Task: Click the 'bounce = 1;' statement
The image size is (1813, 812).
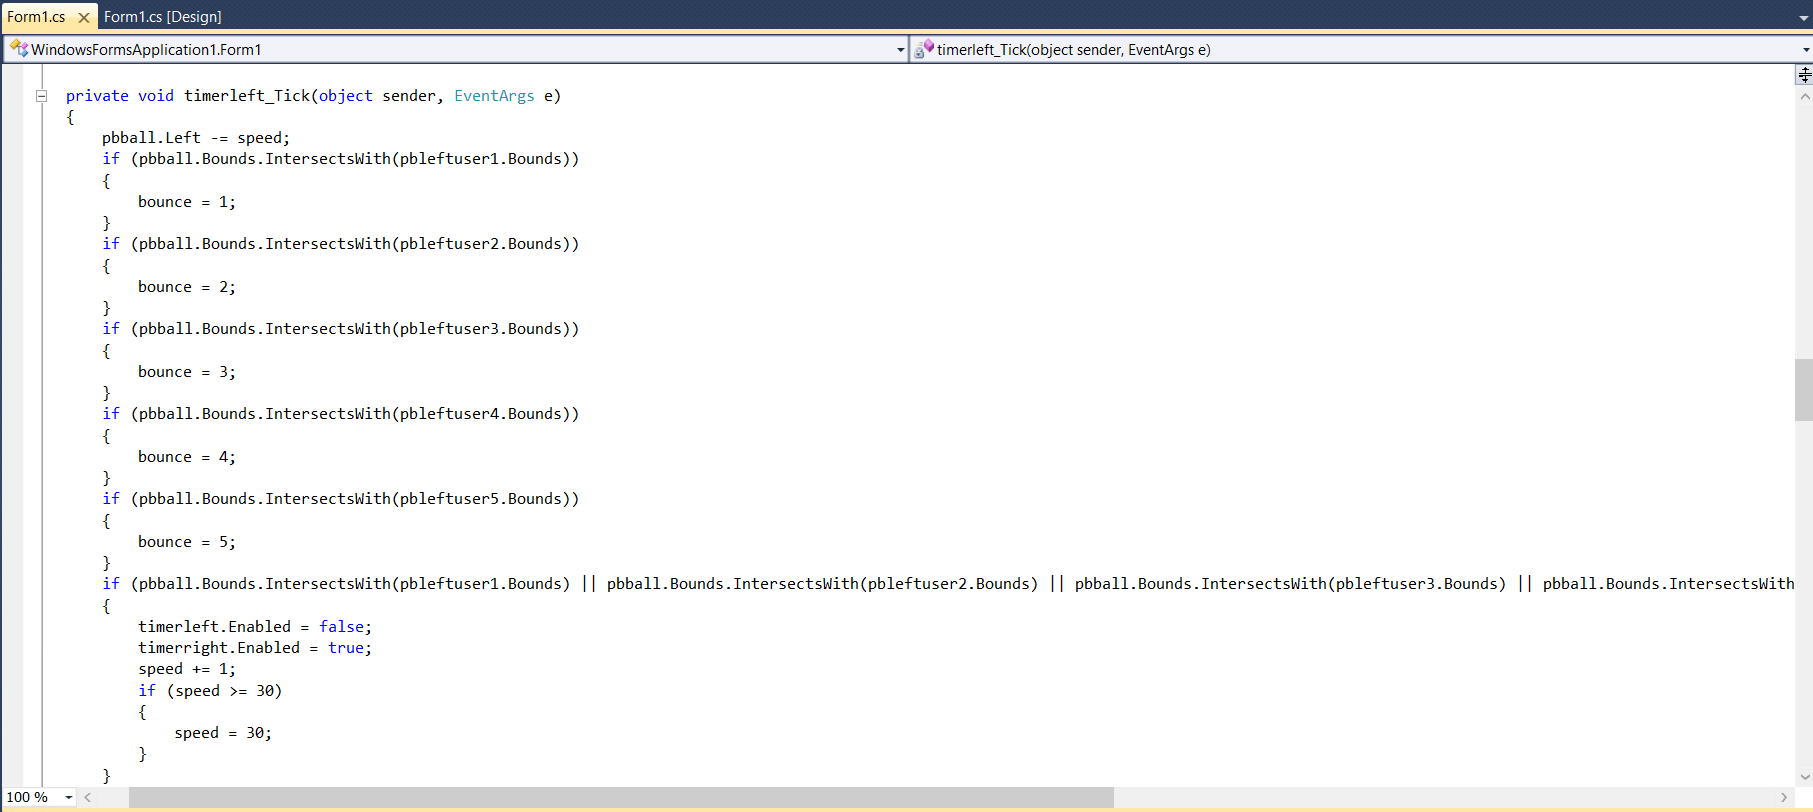Action: (x=187, y=202)
